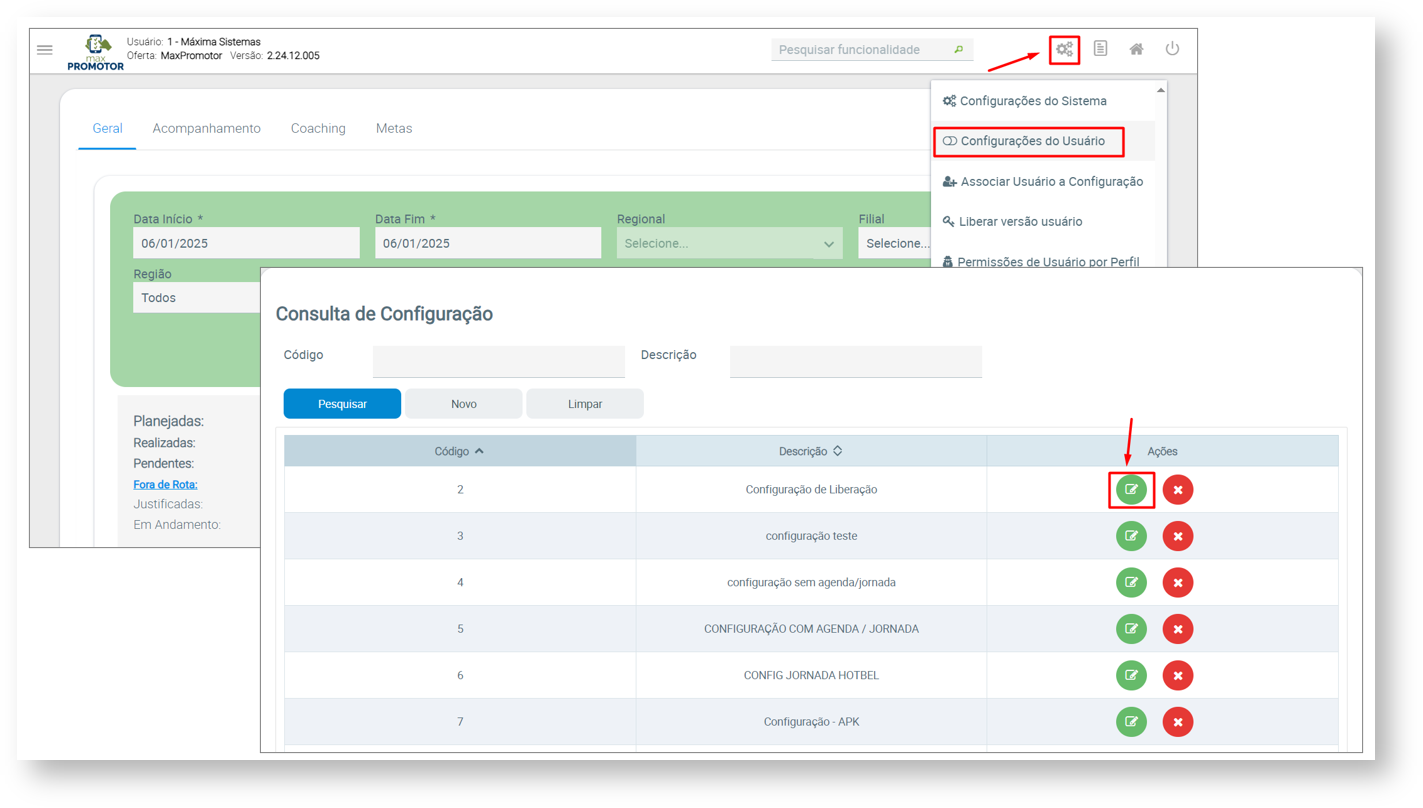Screen dimensions: 1423x808
Task: Click the 'Pendentes:' label
Action: (x=163, y=464)
